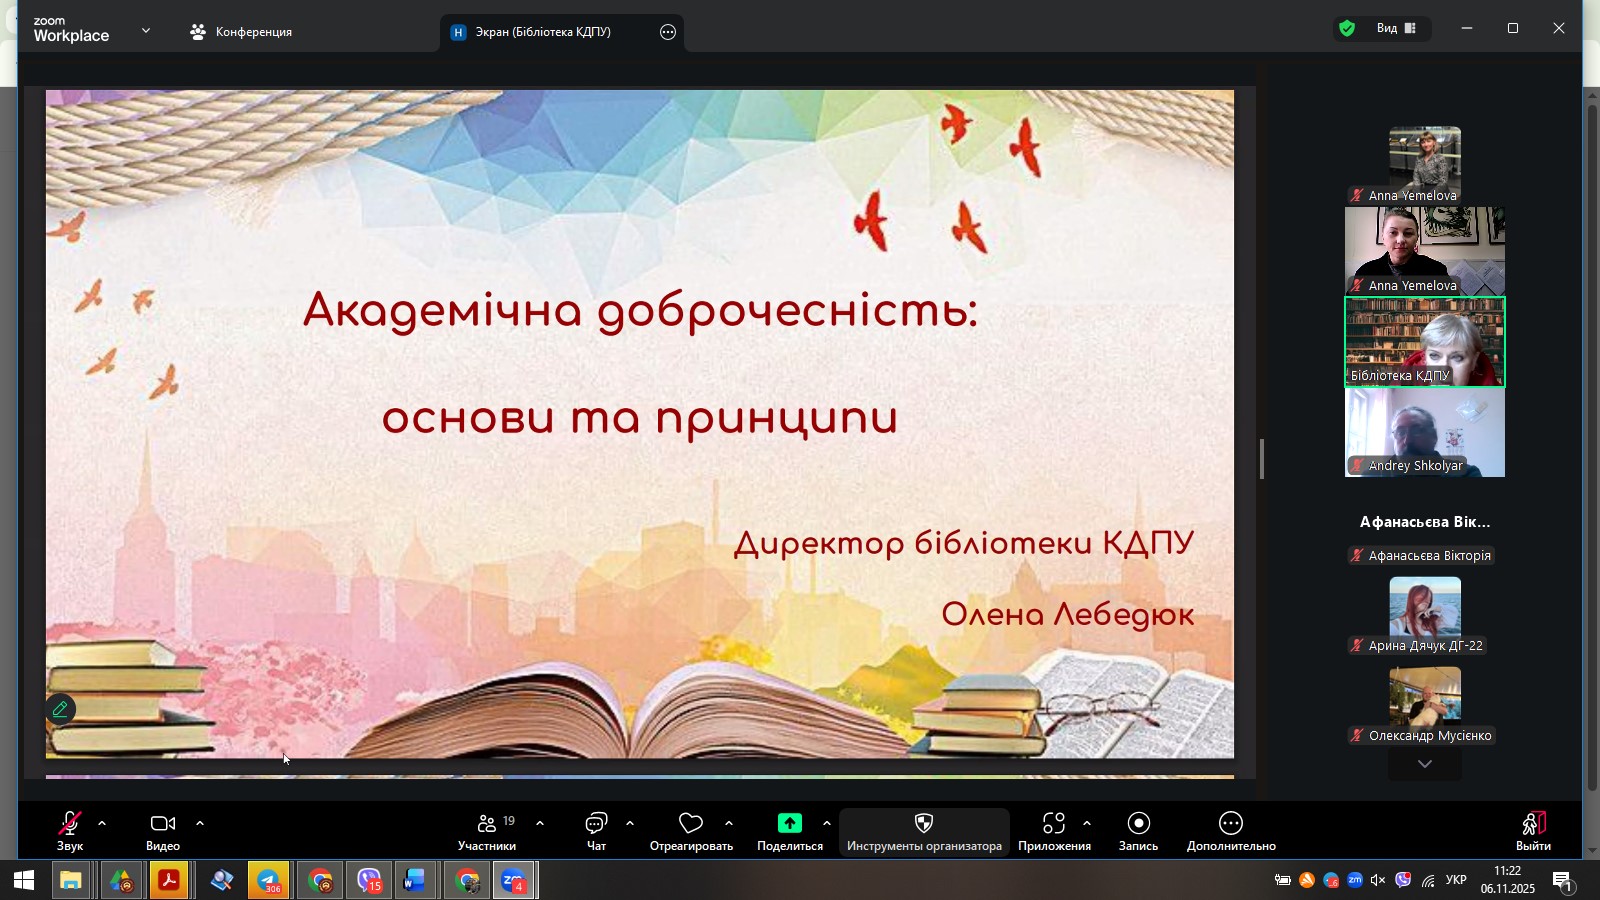The image size is (1600, 900).
Task: Open the Chat panel
Action: (596, 824)
